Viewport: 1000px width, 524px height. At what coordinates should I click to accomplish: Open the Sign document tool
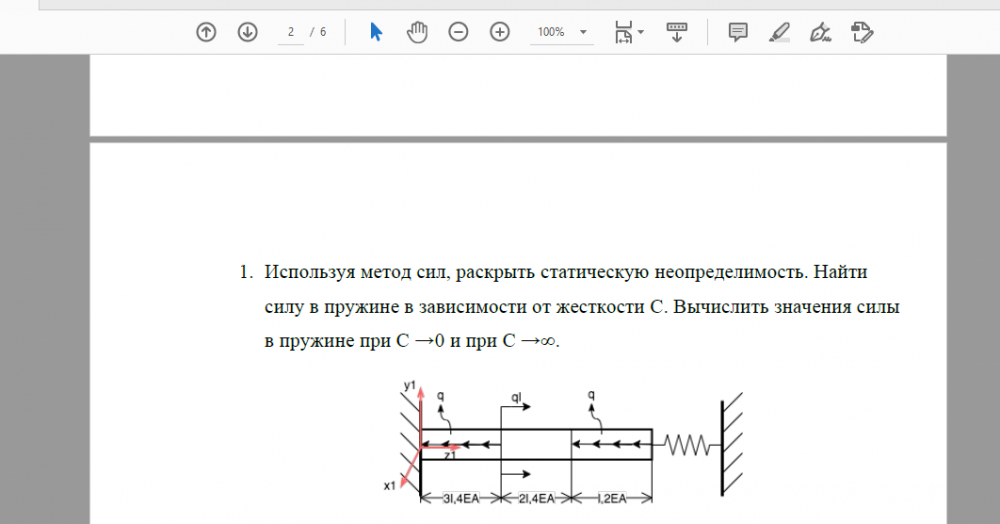(821, 32)
